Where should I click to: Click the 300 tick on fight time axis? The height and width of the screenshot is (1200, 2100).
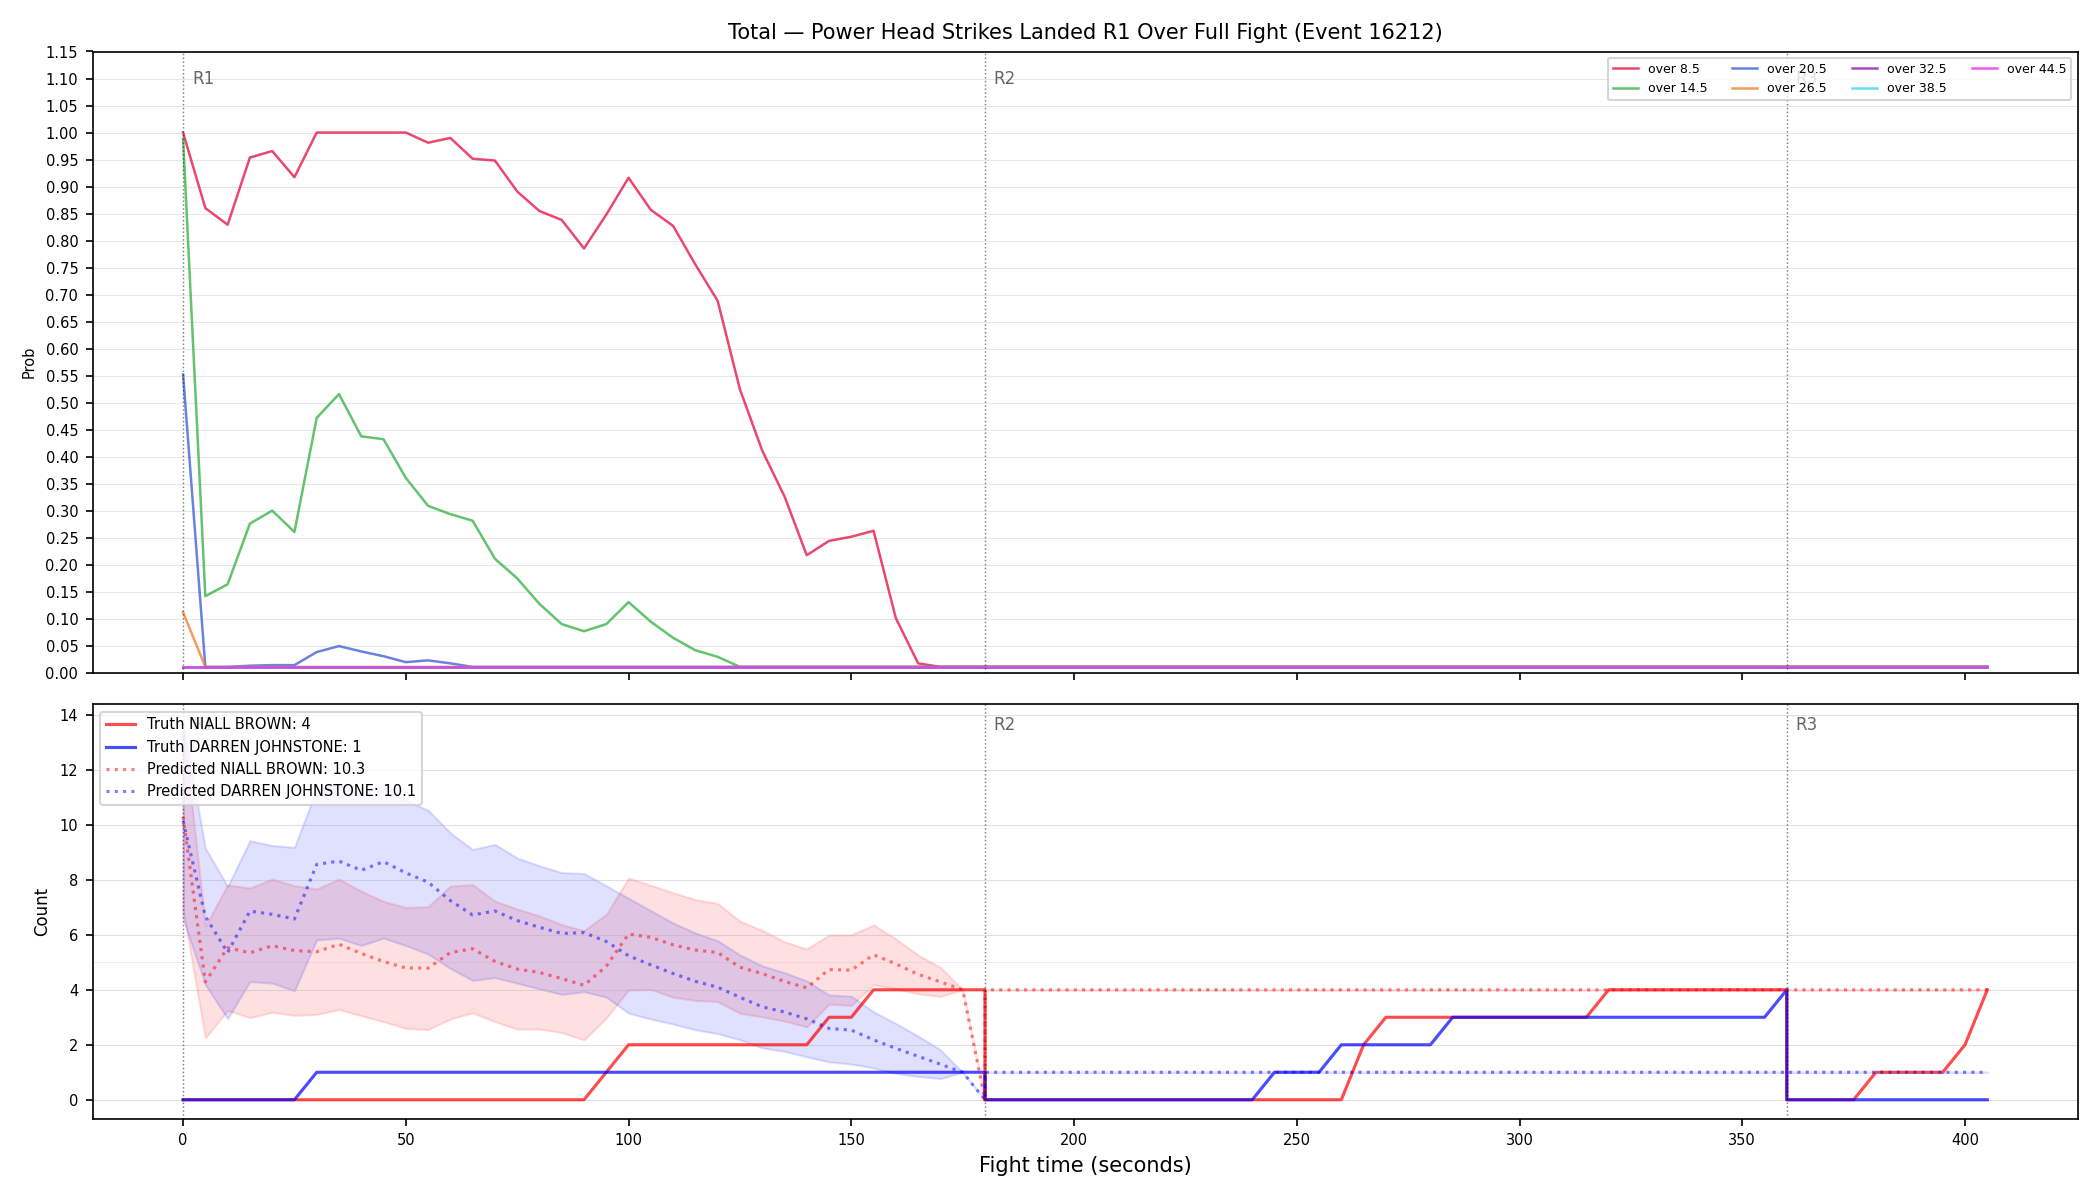coord(1519,1138)
